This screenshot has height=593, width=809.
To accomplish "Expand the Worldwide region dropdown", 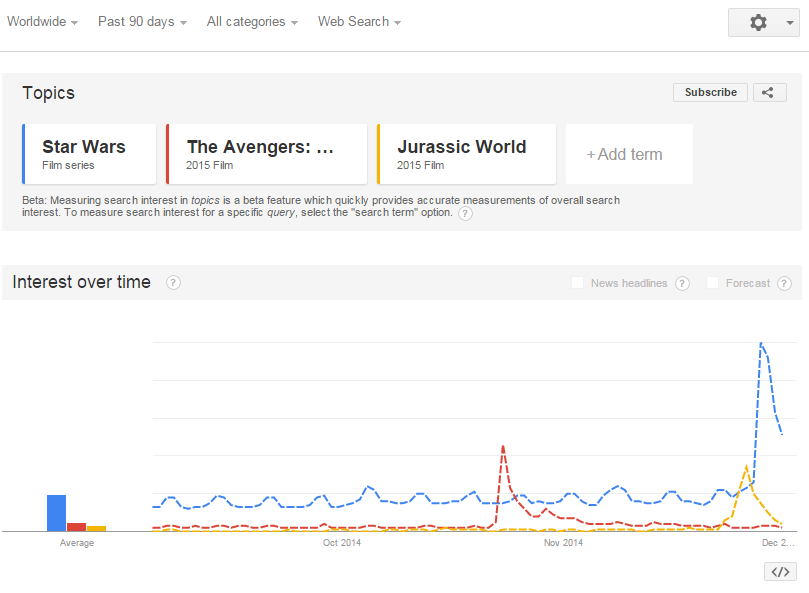I will coord(42,22).
